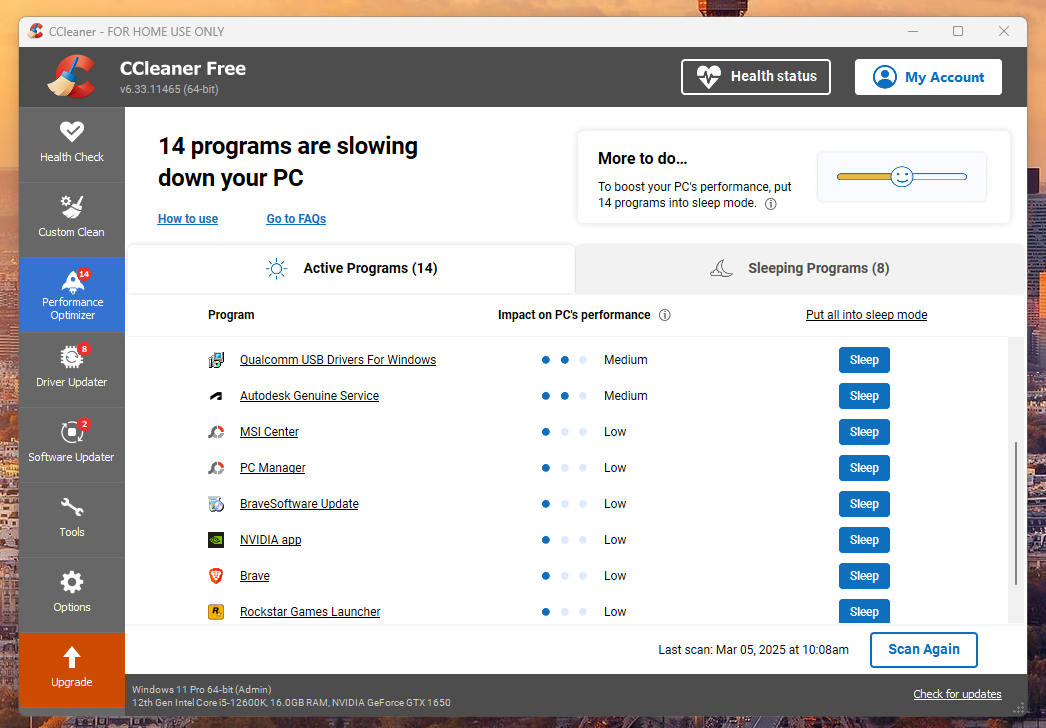1046x728 pixels.
Task: Click the Qualcomm USB Drivers program icon
Action: 215,360
